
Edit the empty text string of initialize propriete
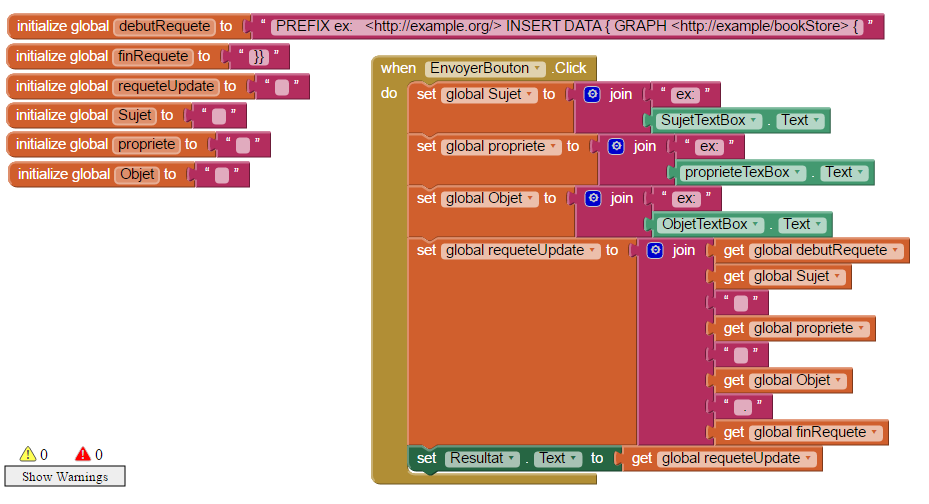[x=243, y=145]
